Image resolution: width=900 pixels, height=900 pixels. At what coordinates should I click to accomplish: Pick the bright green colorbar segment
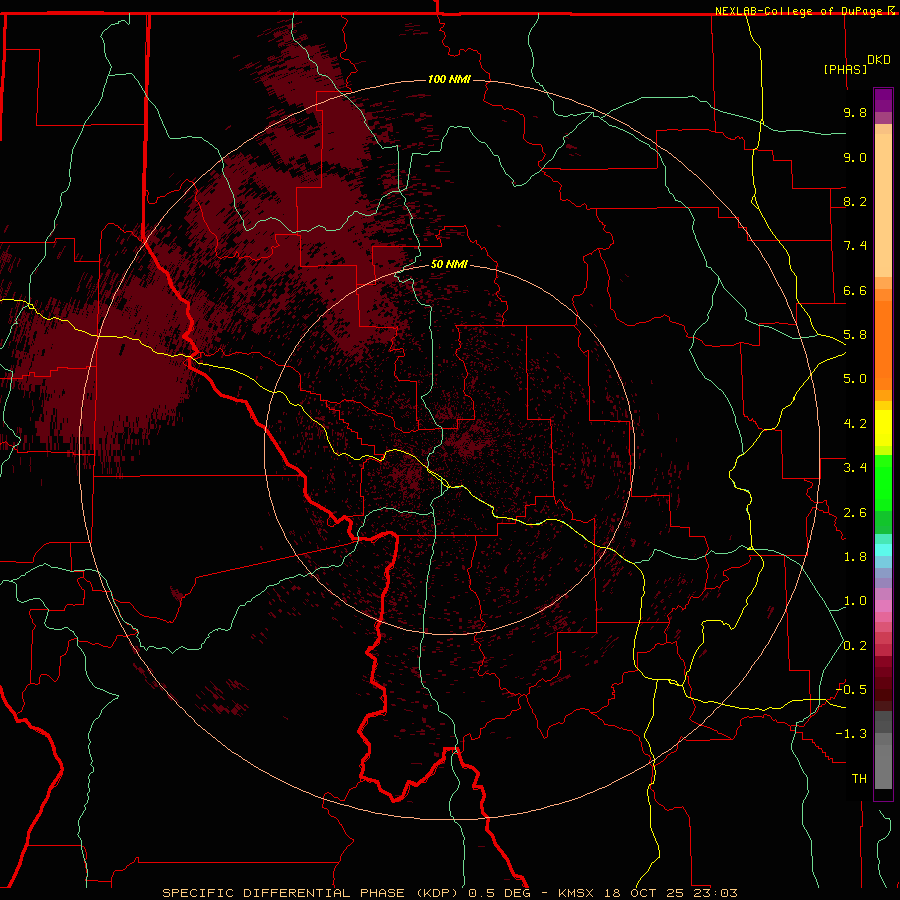(883, 483)
